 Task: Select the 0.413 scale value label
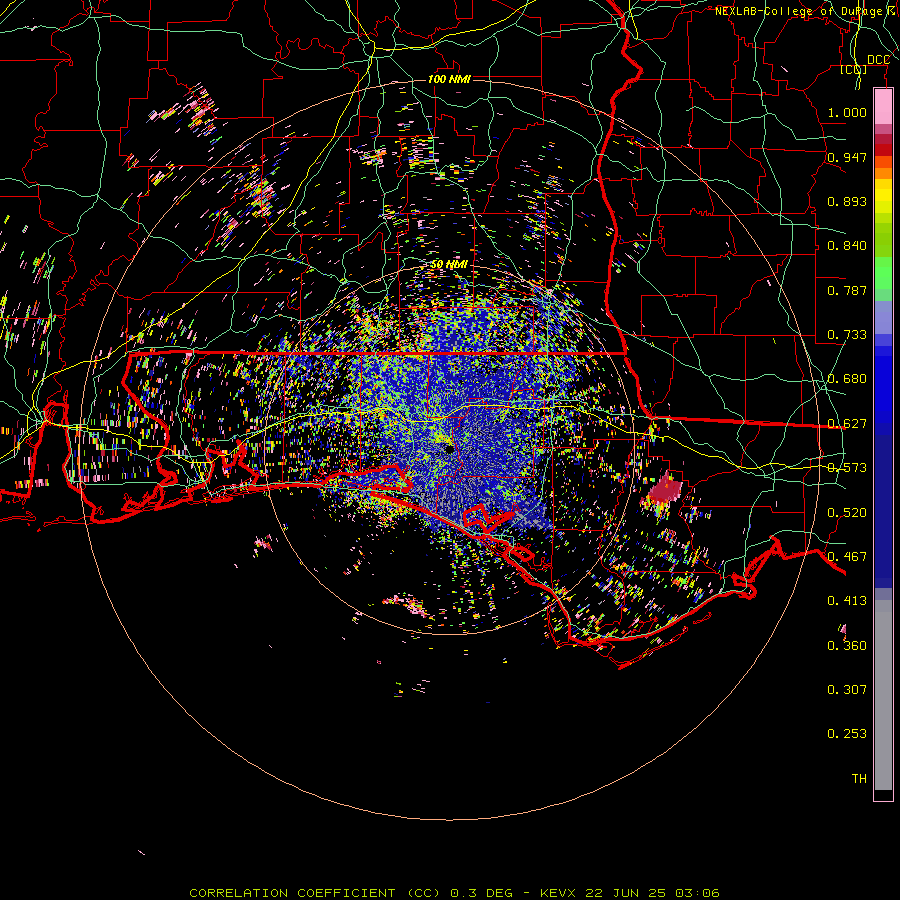point(847,601)
